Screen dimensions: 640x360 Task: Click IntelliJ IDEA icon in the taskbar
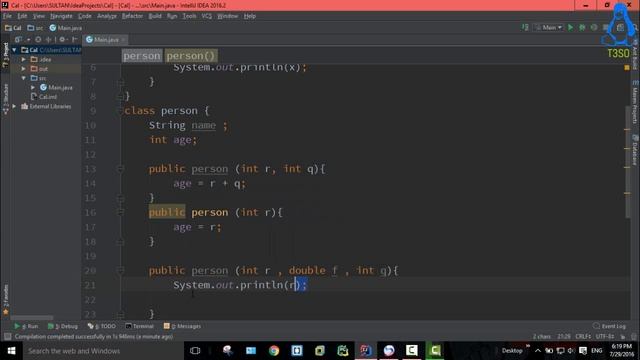click(x=366, y=351)
